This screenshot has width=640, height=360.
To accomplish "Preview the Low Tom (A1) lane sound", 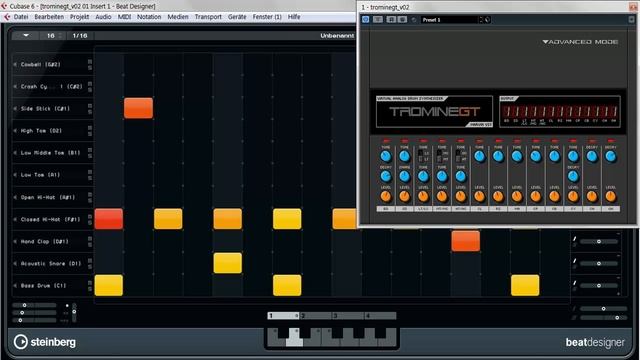I will [x=15, y=175].
